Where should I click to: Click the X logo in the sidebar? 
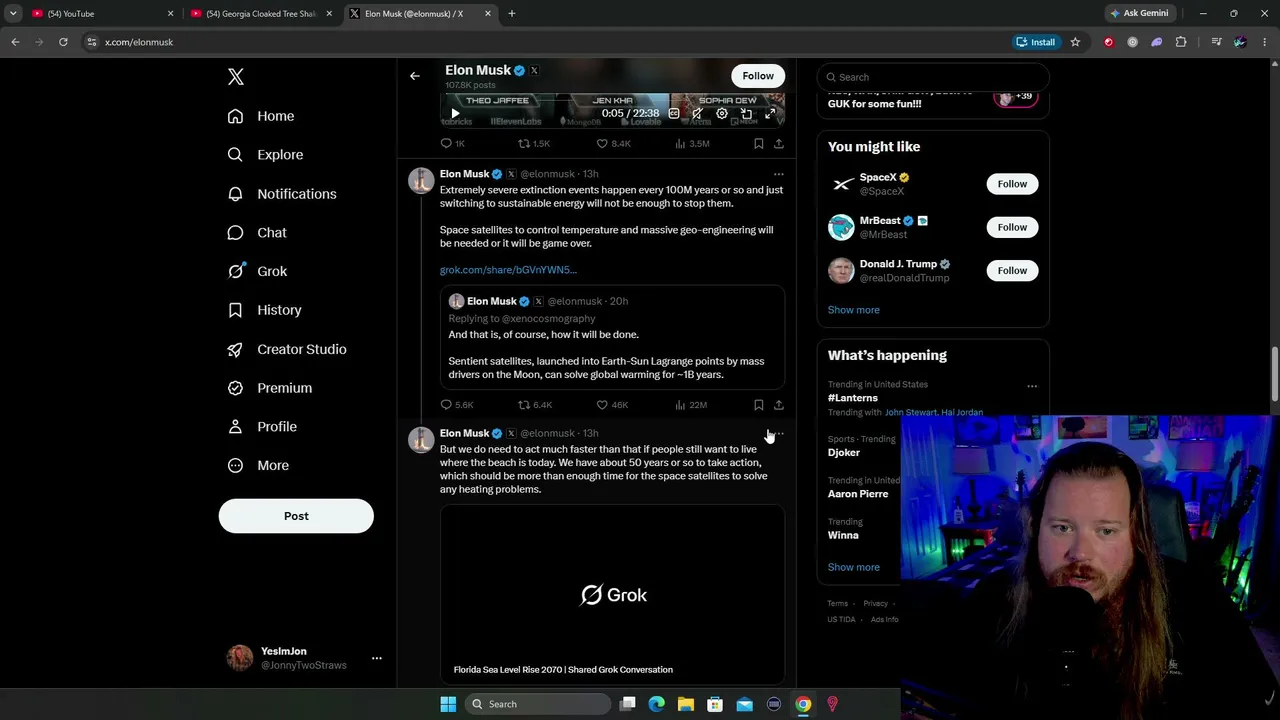tap(235, 77)
